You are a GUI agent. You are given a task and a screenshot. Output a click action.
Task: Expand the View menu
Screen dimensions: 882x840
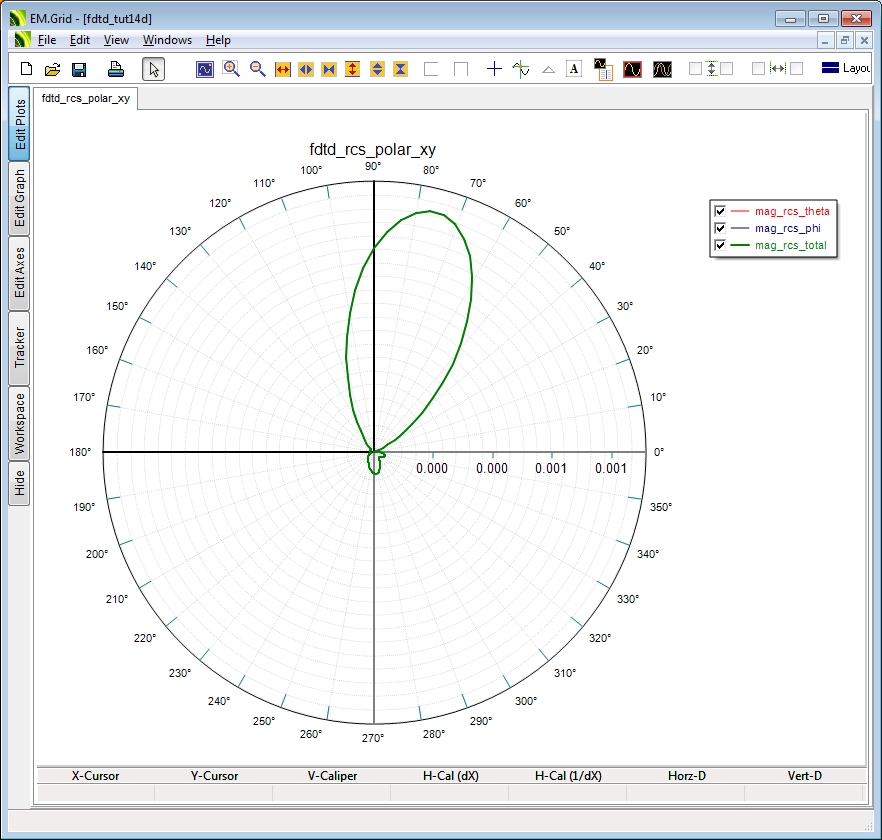click(116, 40)
